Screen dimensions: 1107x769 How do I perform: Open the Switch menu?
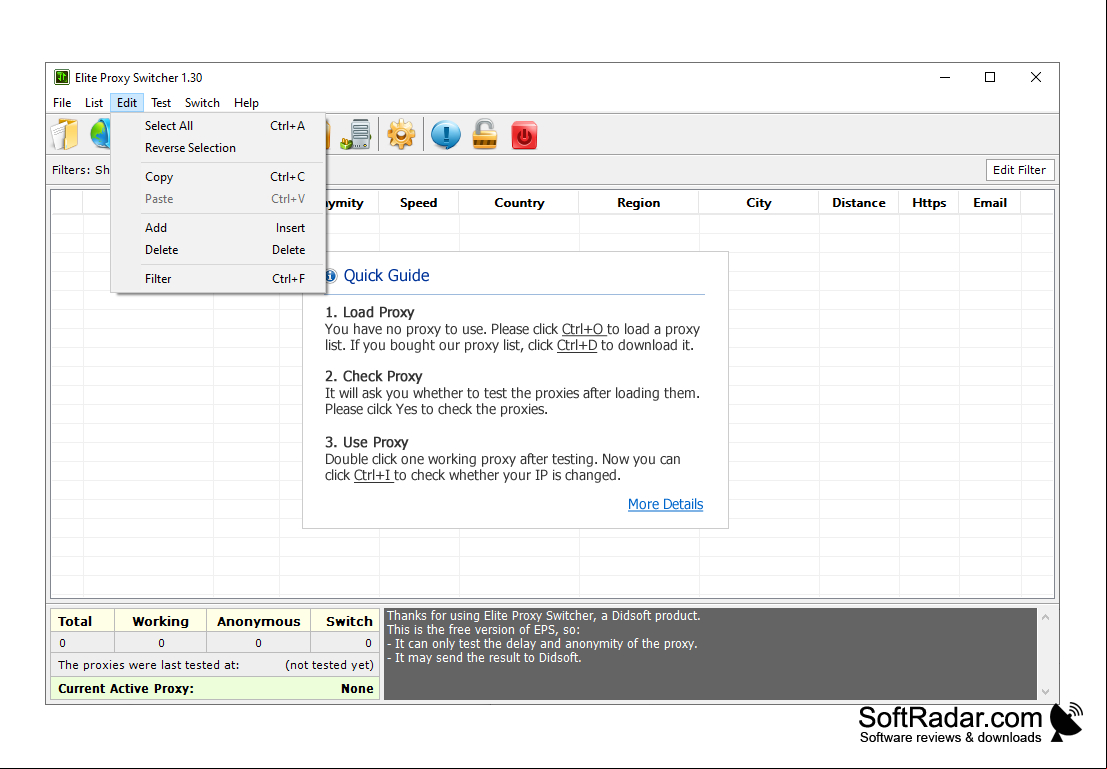pyautogui.click(x=203, y=102)
